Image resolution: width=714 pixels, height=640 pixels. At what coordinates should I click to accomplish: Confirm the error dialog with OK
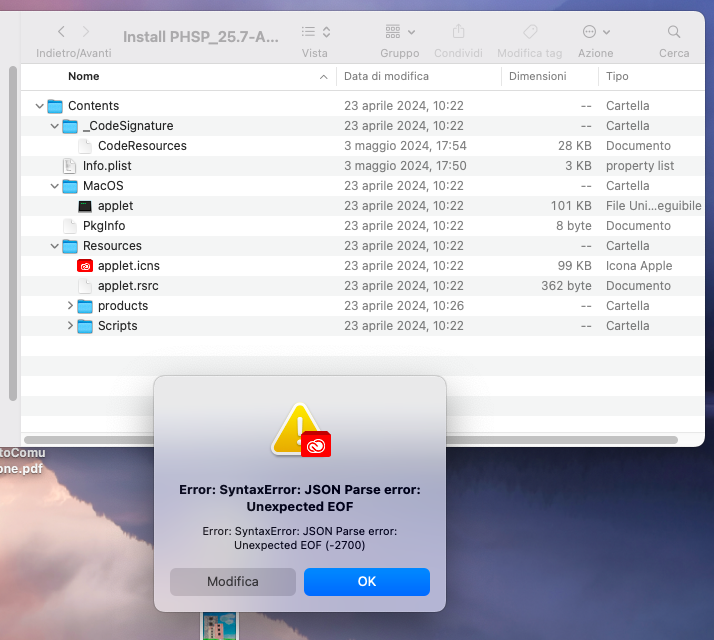tap(367, 582)
